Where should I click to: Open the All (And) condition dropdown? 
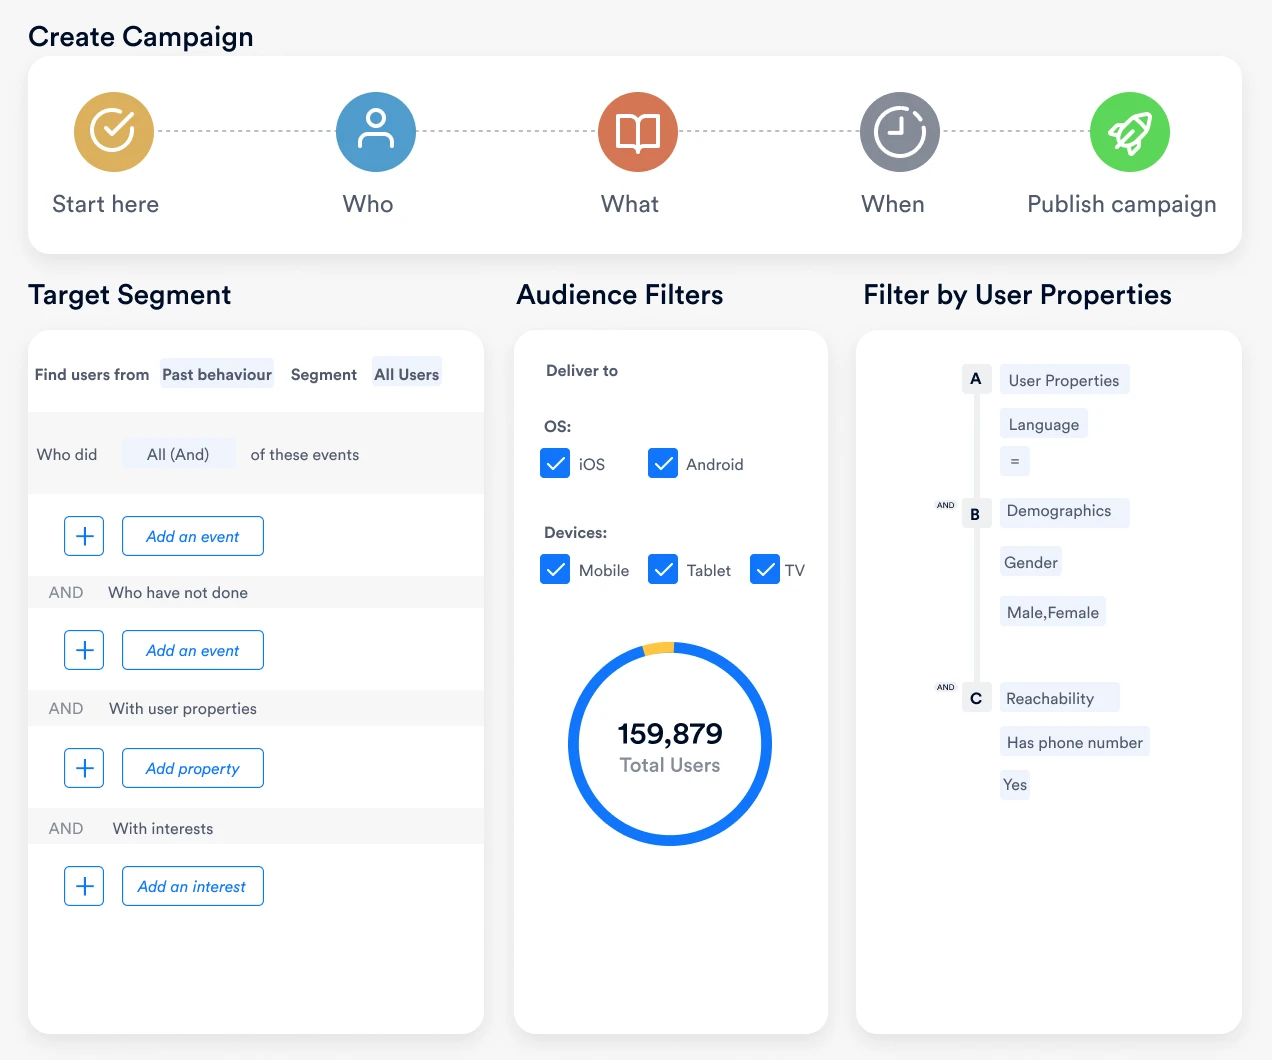click(x=179, y=454)
